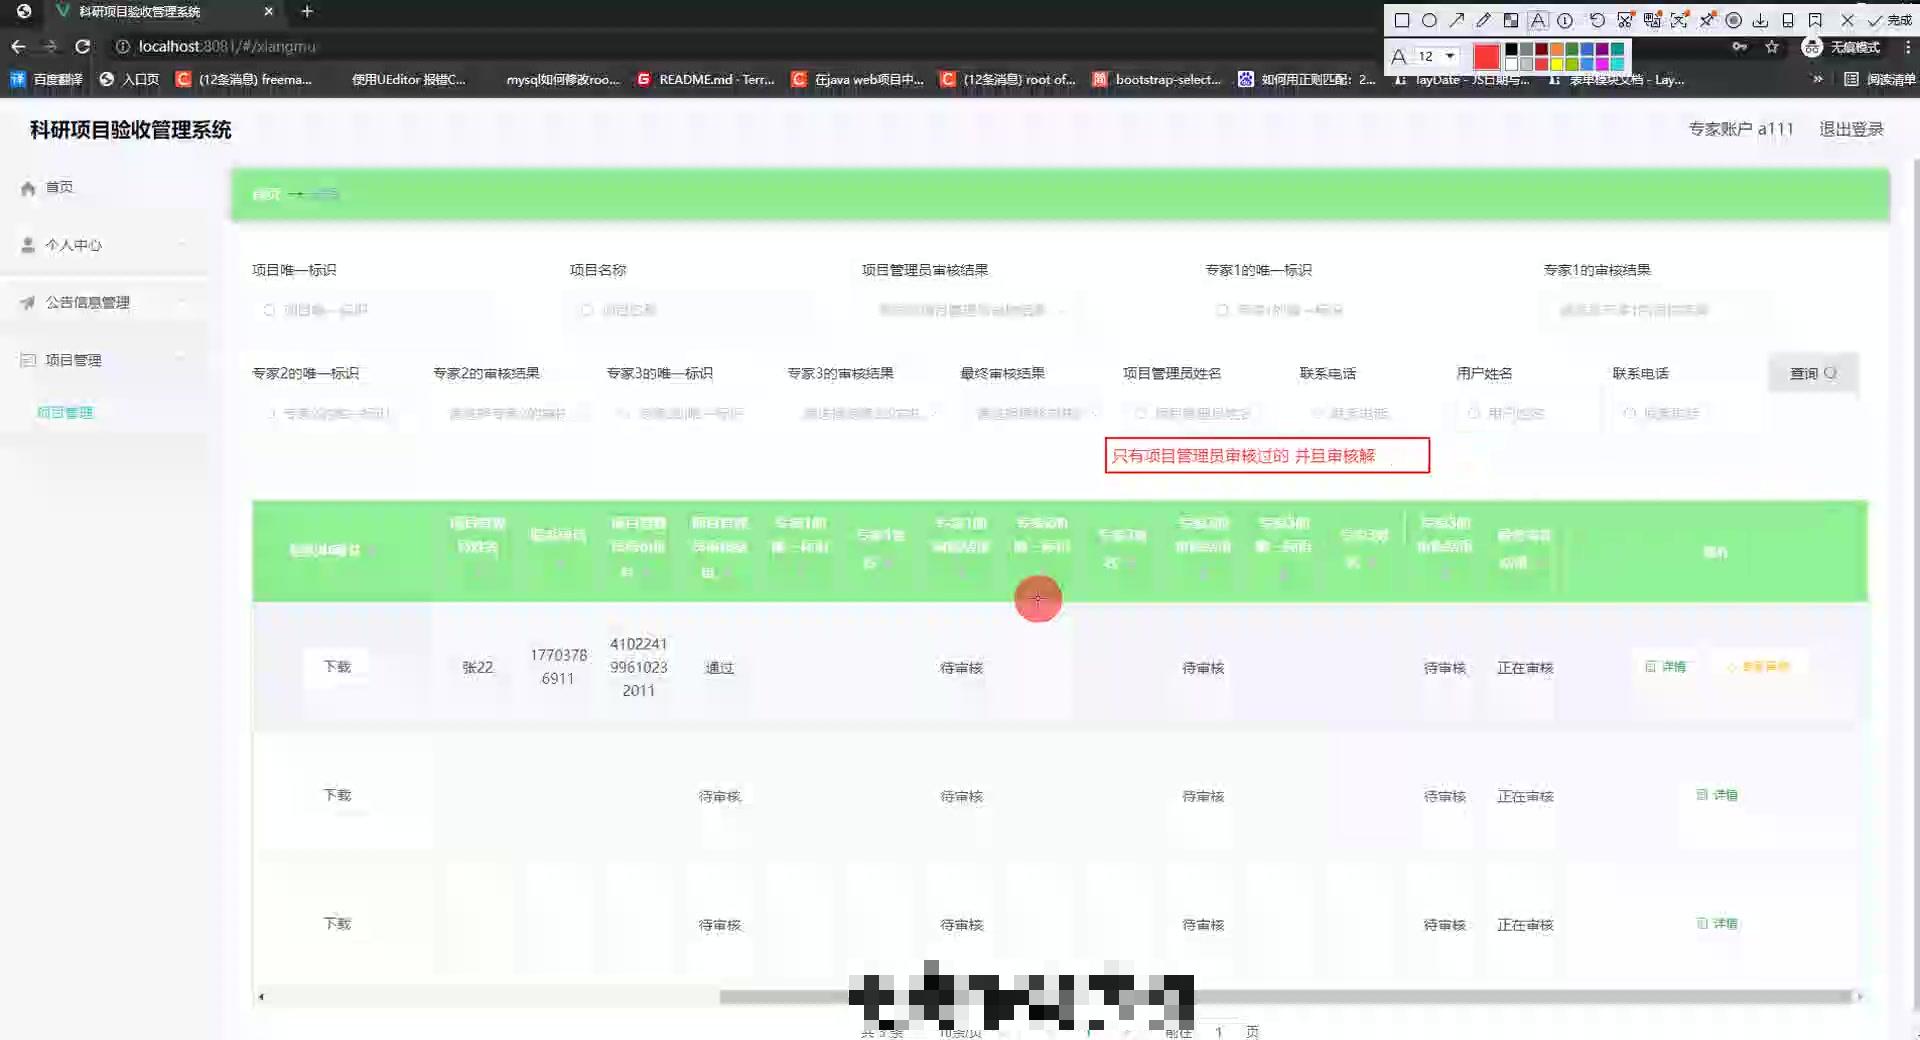This screenshot has height=1040, width=1920.
Task: Select the arrow drawing tool
Action: 1456,19
